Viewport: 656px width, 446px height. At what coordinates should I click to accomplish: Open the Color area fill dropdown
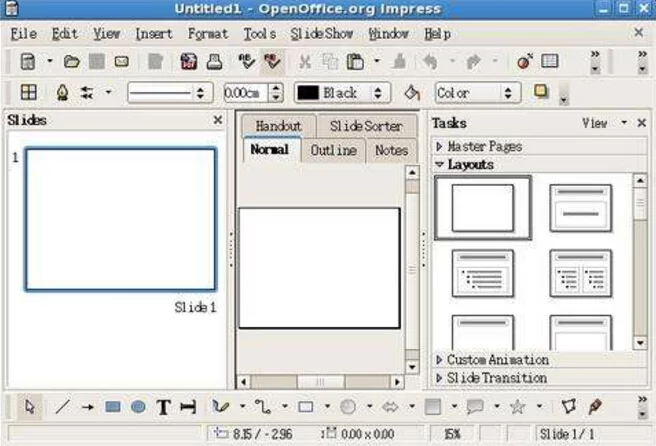(477, 93)
